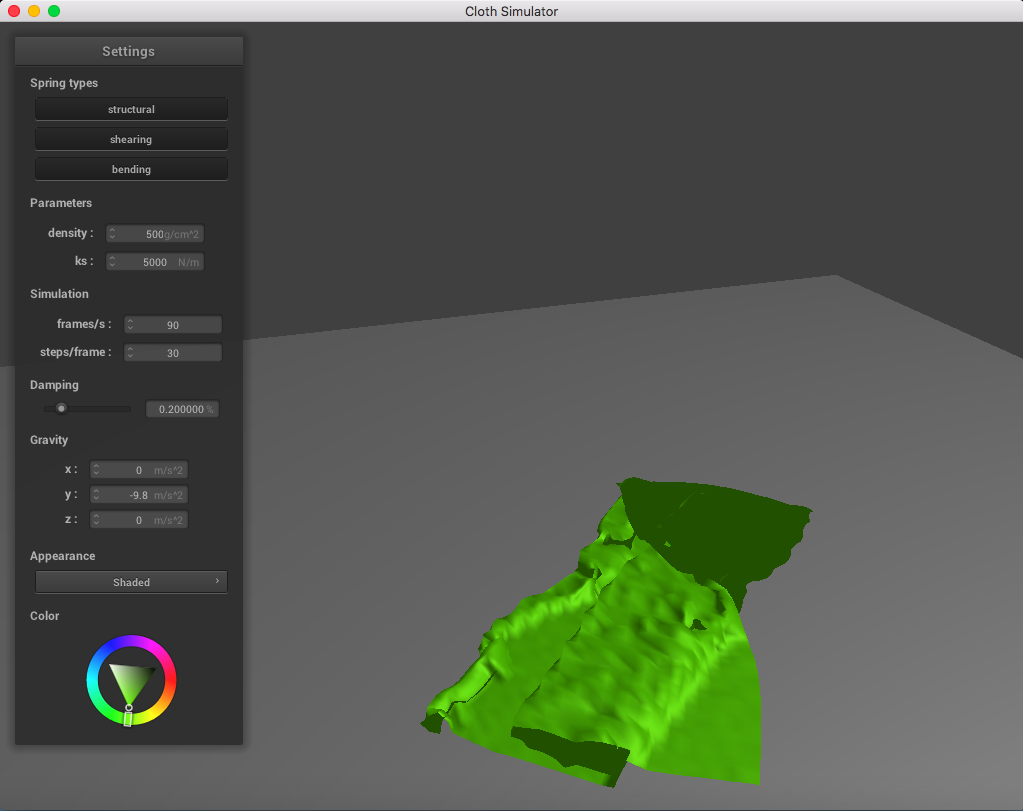Click inside the color wheel's shade triangle
The height and width of the screenshot is (811, 1023).
(x=132, y=681)
